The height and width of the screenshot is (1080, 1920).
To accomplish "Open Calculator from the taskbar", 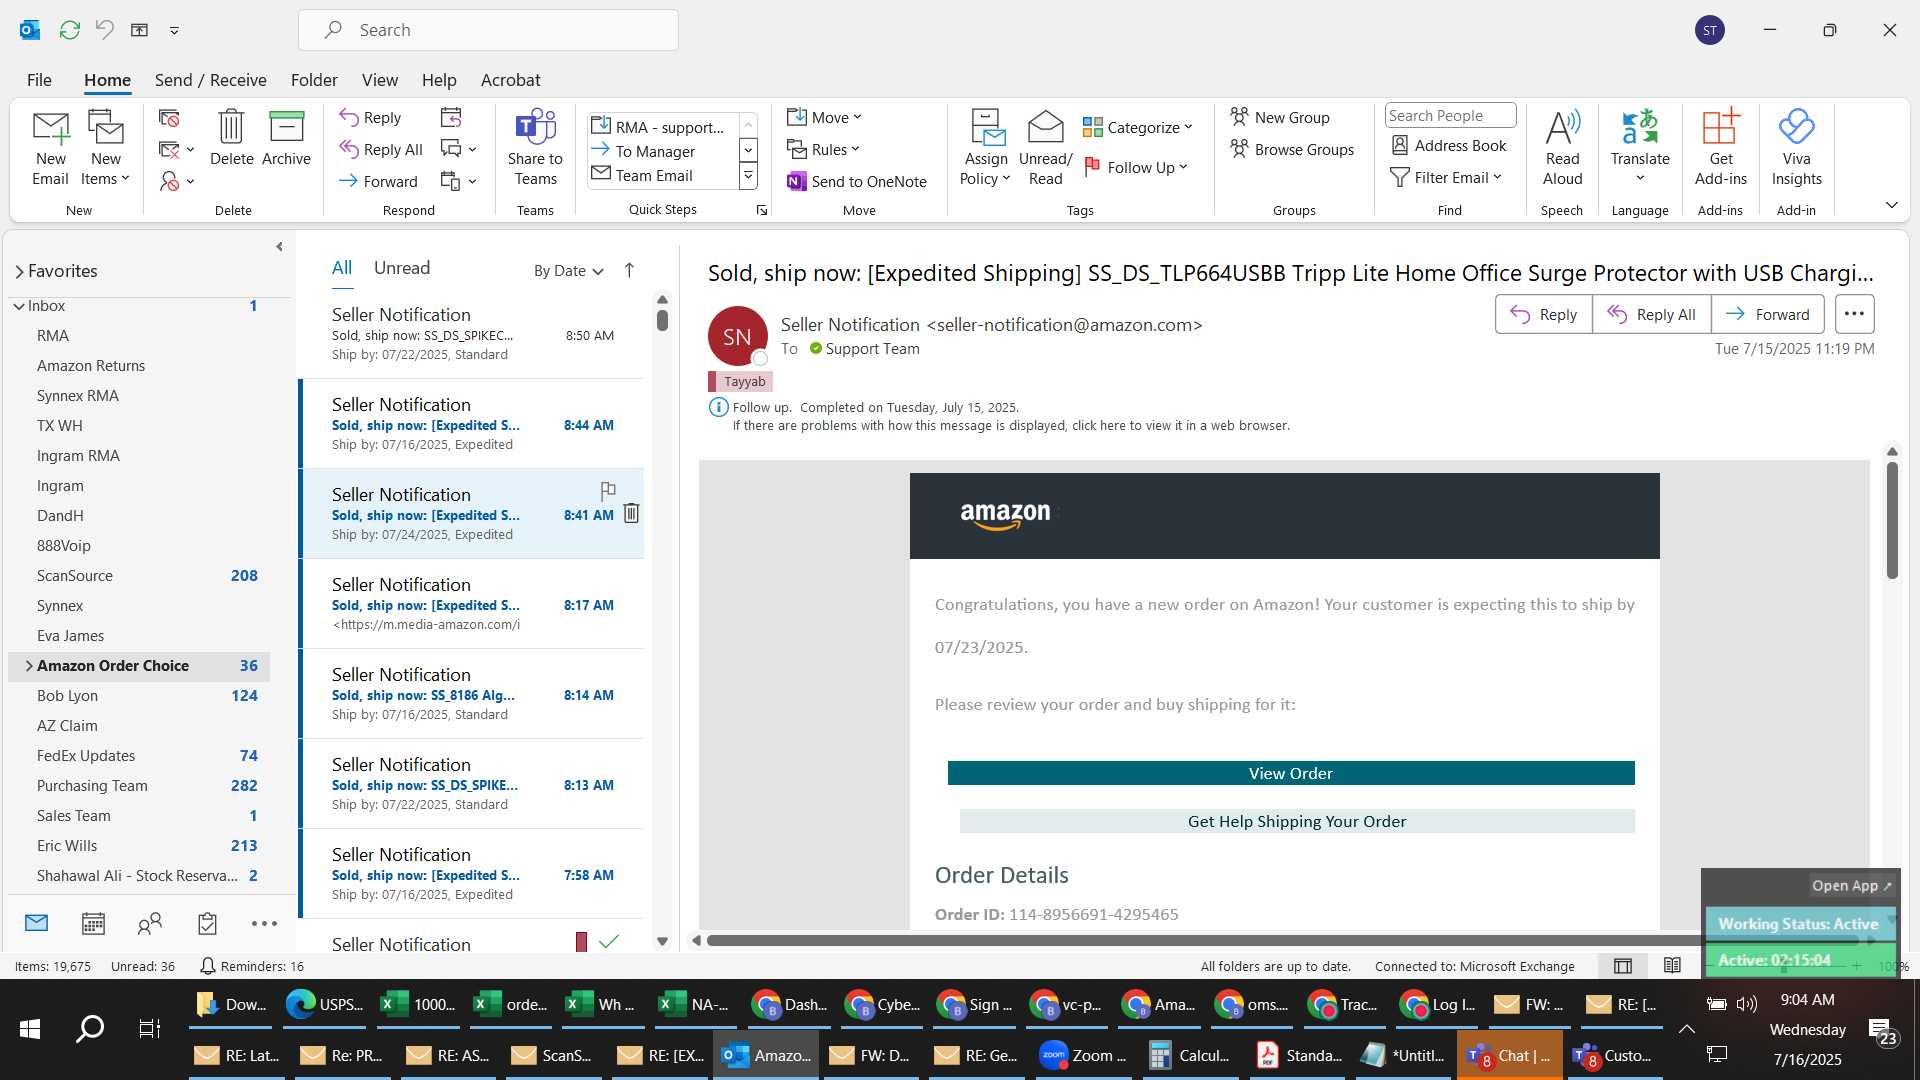I will pos(1190,1055).
